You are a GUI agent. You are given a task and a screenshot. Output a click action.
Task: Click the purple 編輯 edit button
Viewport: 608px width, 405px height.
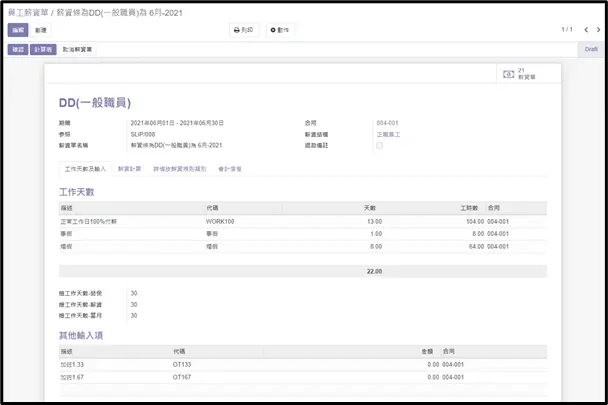[18, 30]
